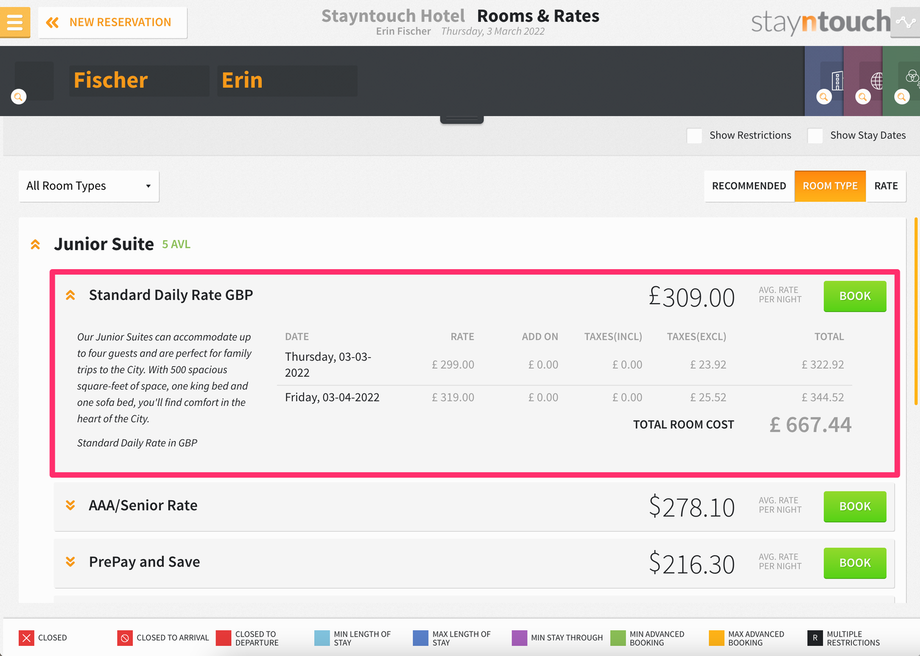Click the 5 AVL availability label
Image resolution: width=920 pixels, height=656 pixels.
(x=176, y=245)
